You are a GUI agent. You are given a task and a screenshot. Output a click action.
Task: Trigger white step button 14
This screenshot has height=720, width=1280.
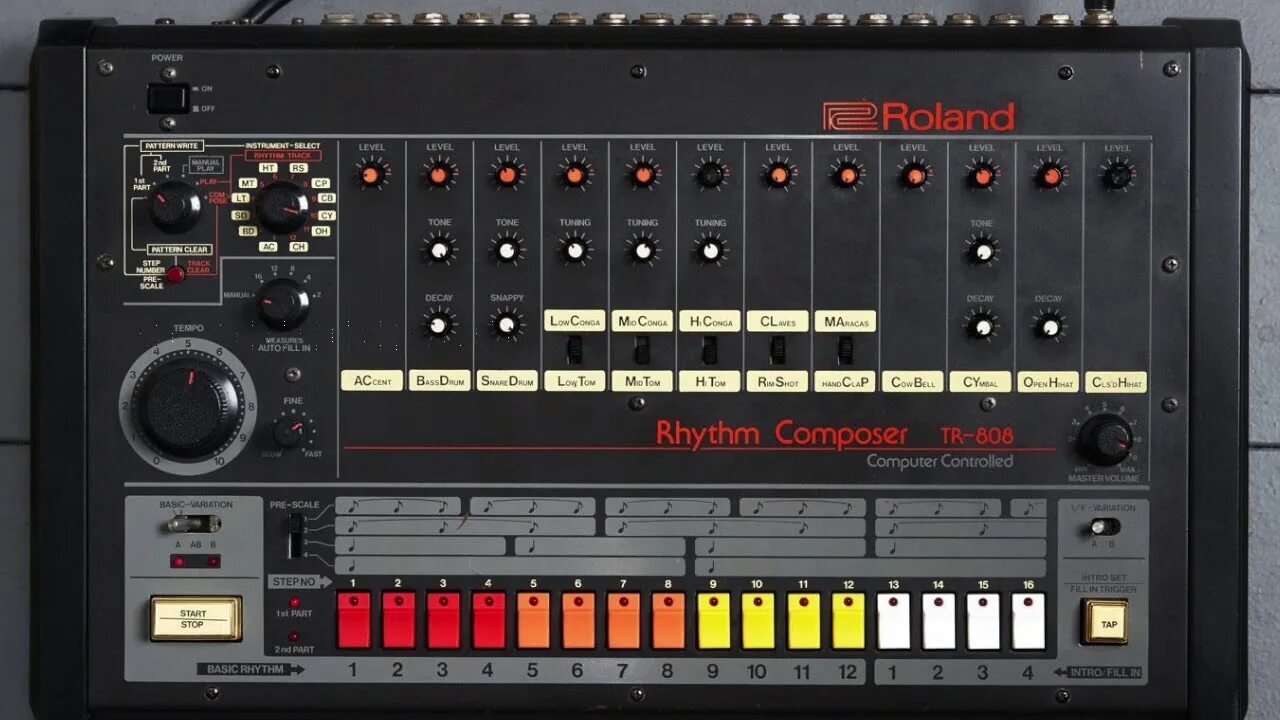tap(939, 620)
